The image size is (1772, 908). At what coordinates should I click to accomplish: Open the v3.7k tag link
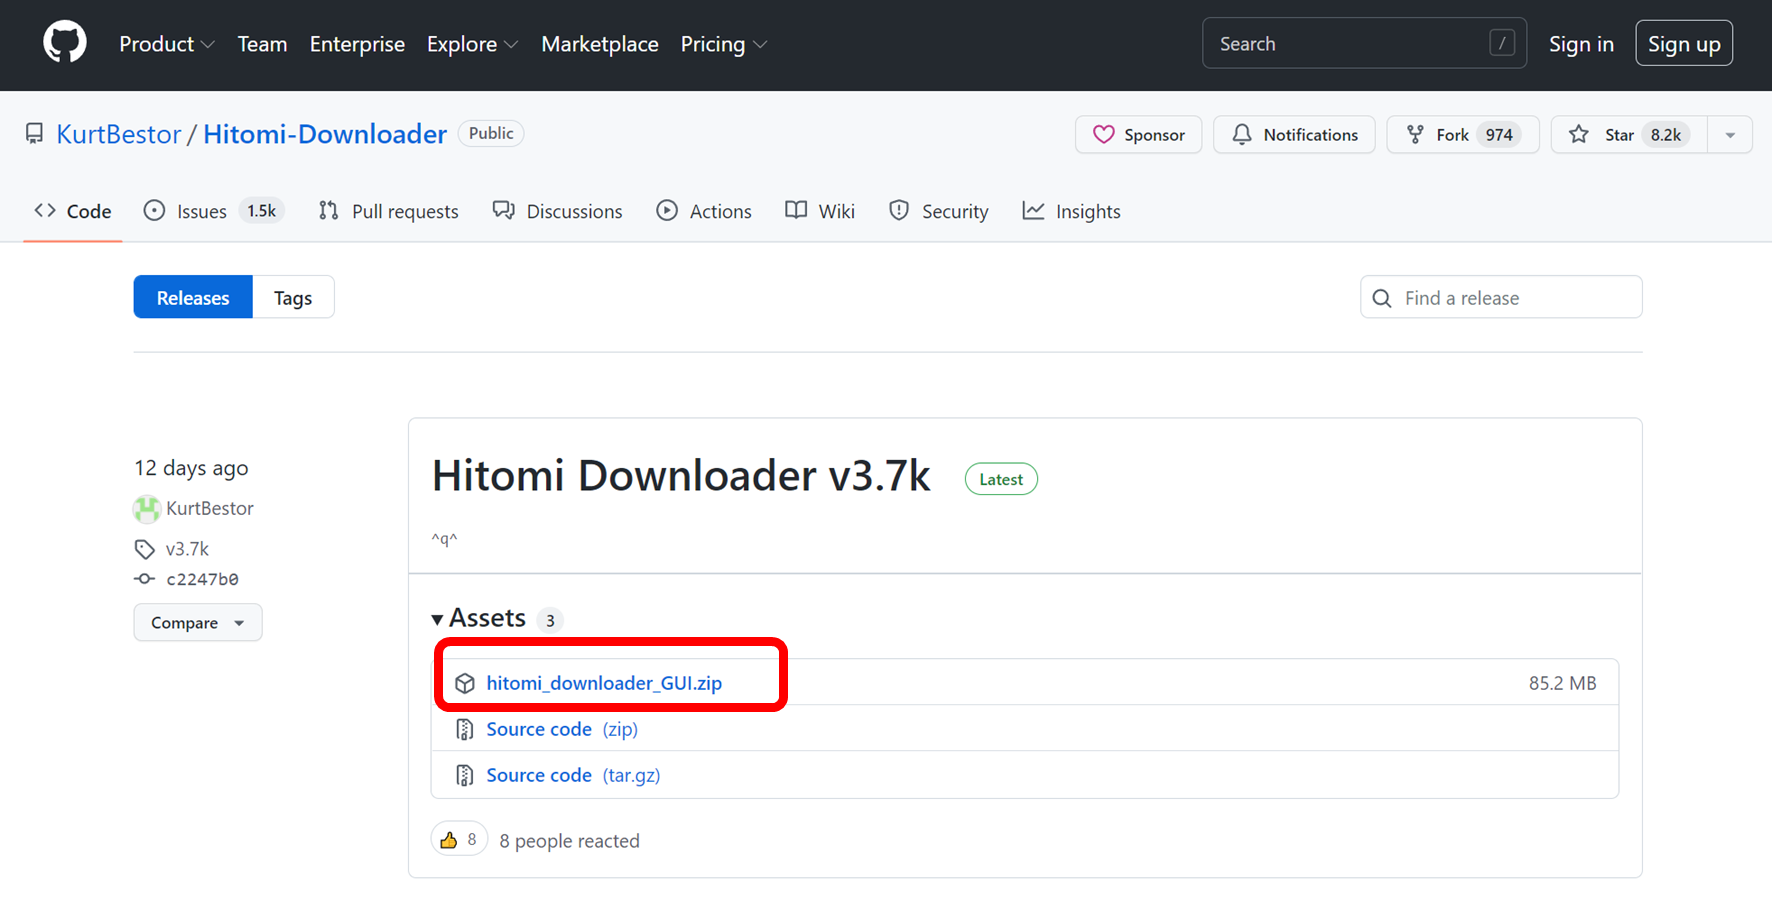[x=187, y=549]
